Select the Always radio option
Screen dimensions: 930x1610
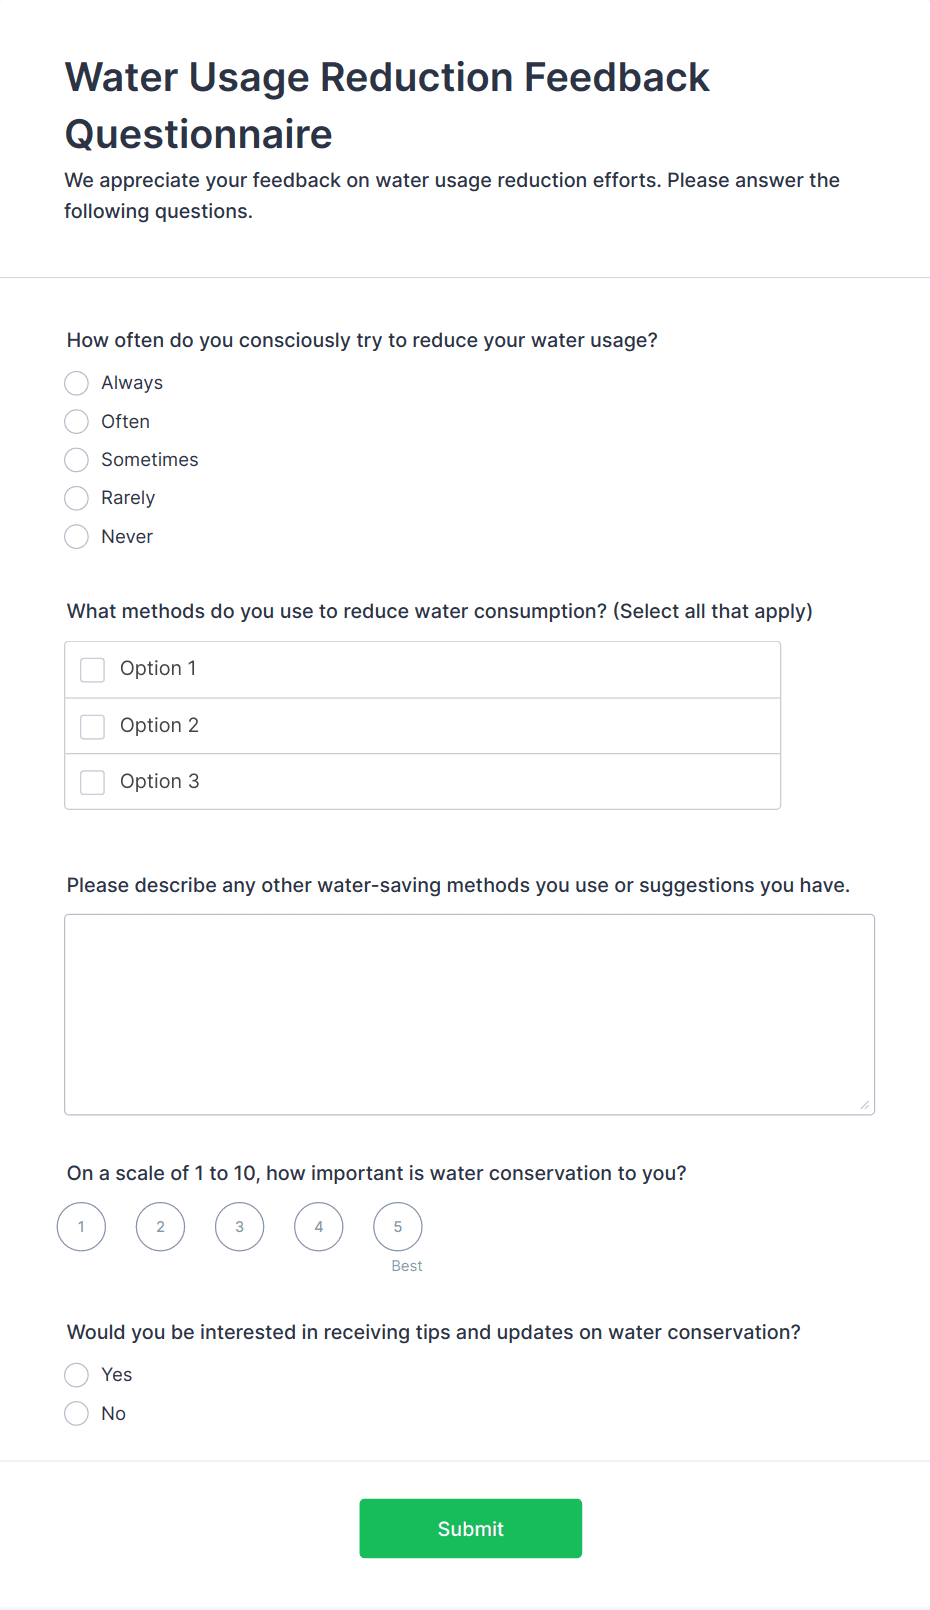(x=76, y=383)
